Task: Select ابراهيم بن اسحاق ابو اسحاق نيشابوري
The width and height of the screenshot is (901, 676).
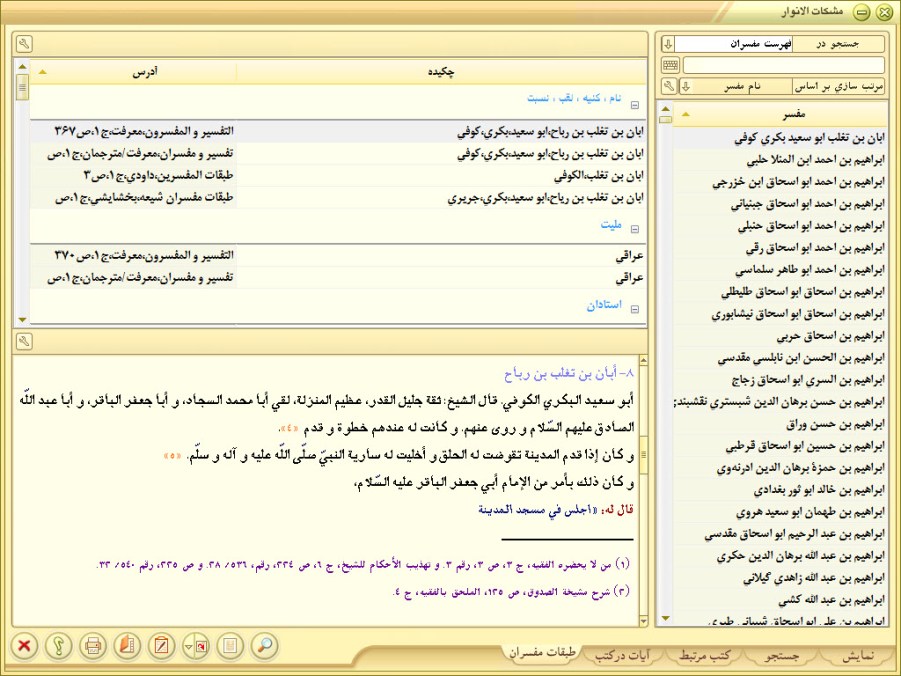Action: (780, 314)
